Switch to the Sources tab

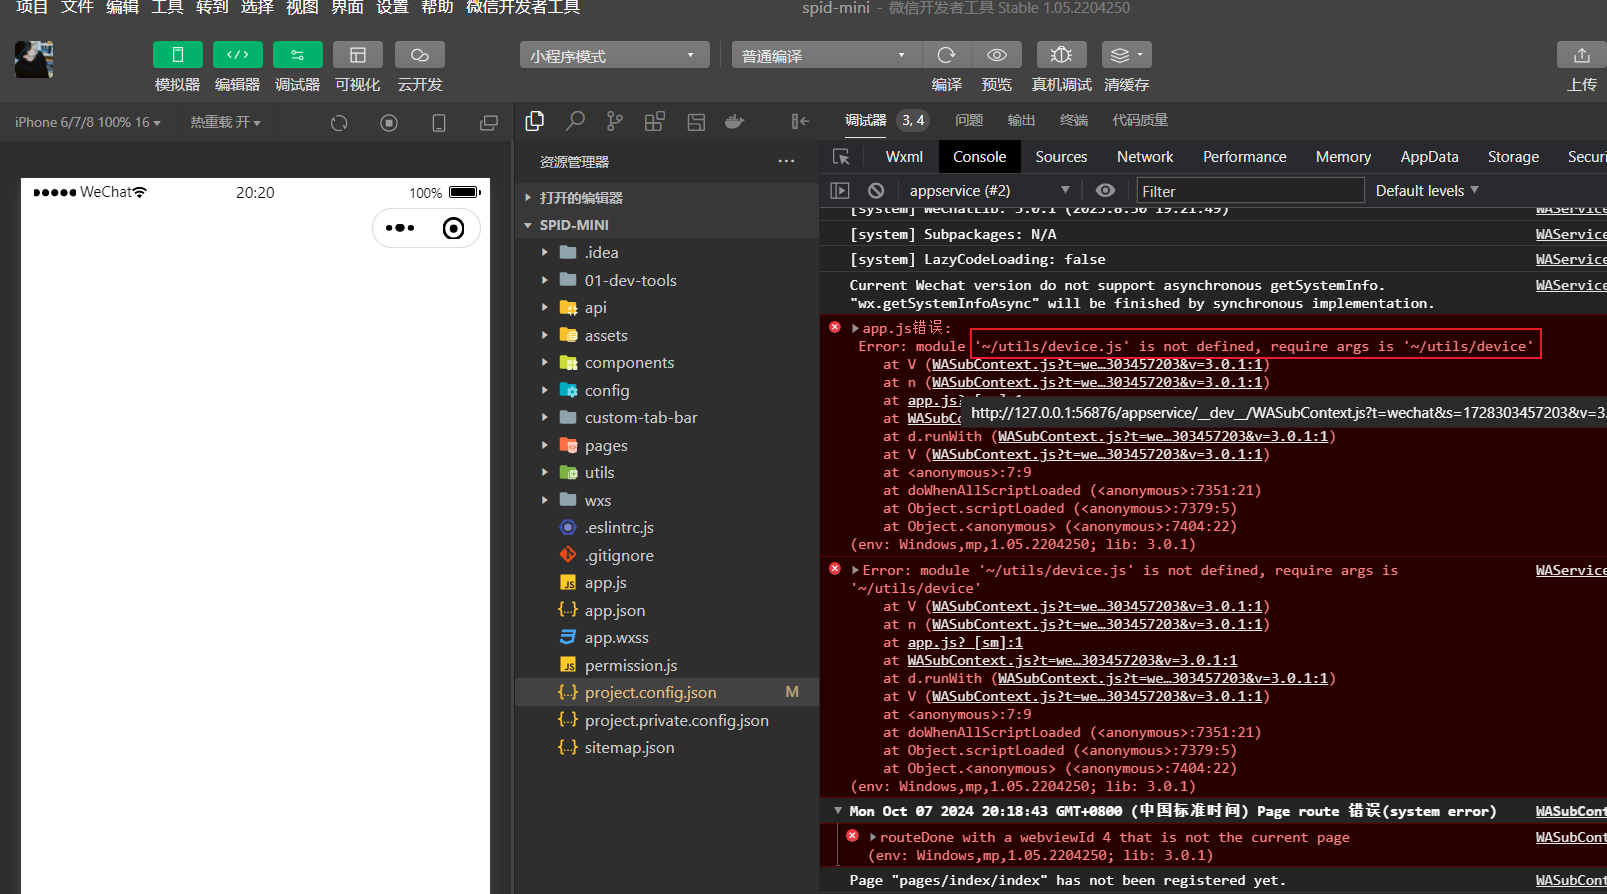(1061, 157)
